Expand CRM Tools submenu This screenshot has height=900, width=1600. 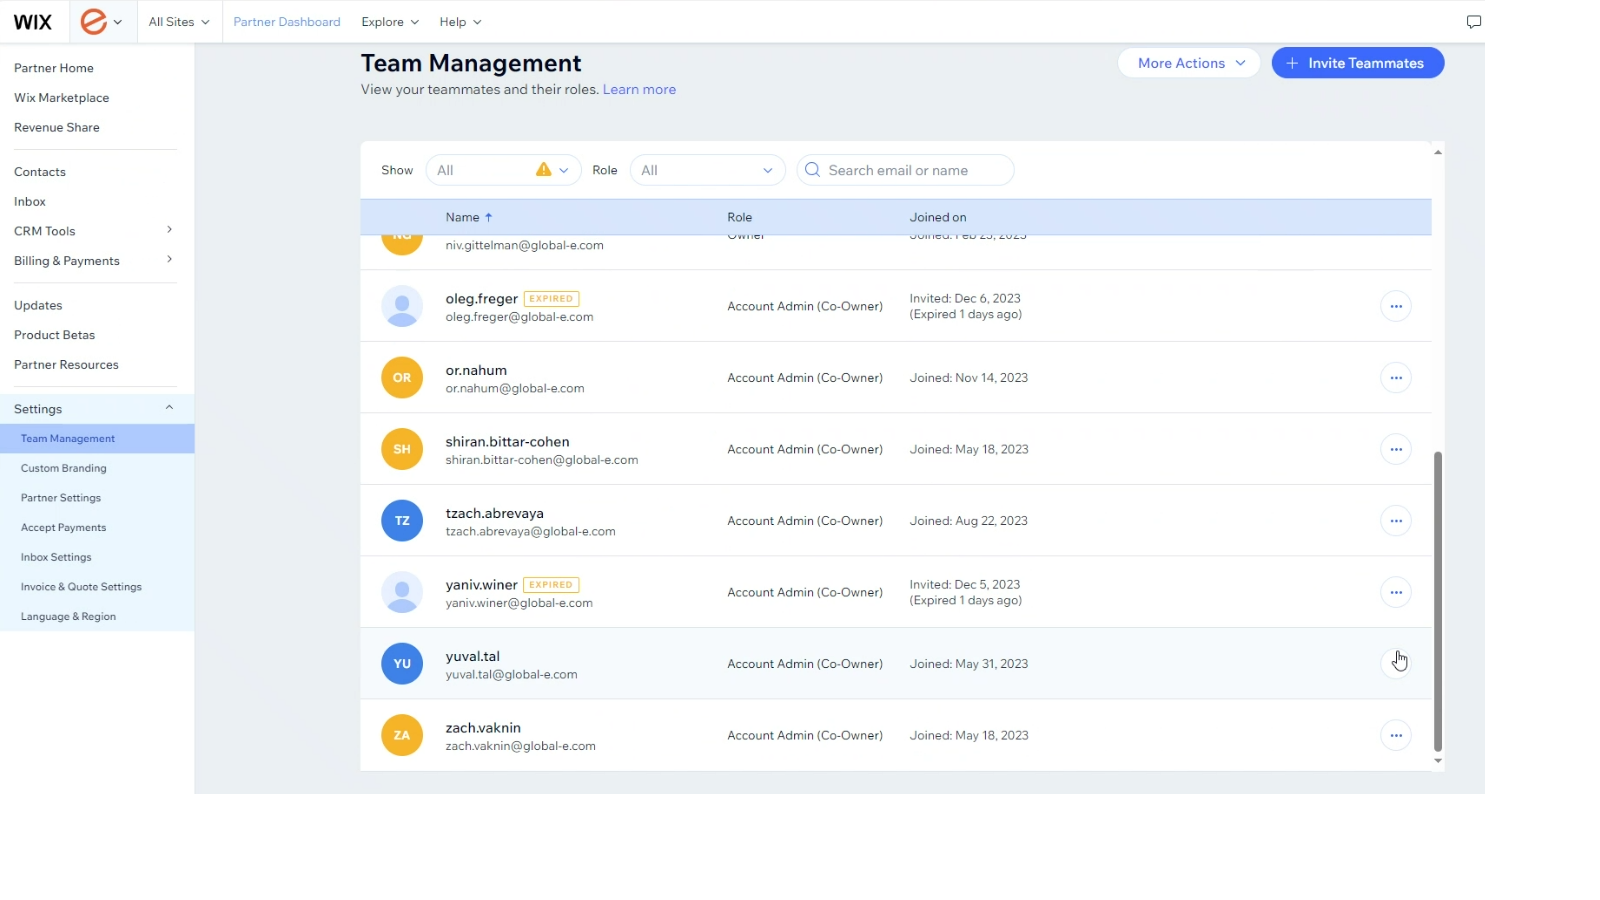169,230
